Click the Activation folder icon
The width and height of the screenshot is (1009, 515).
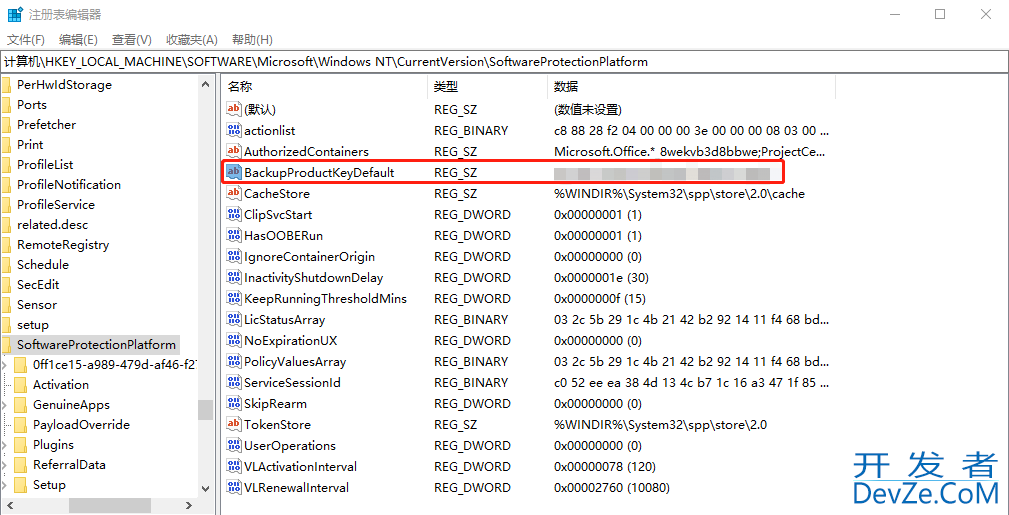[21, 385]
